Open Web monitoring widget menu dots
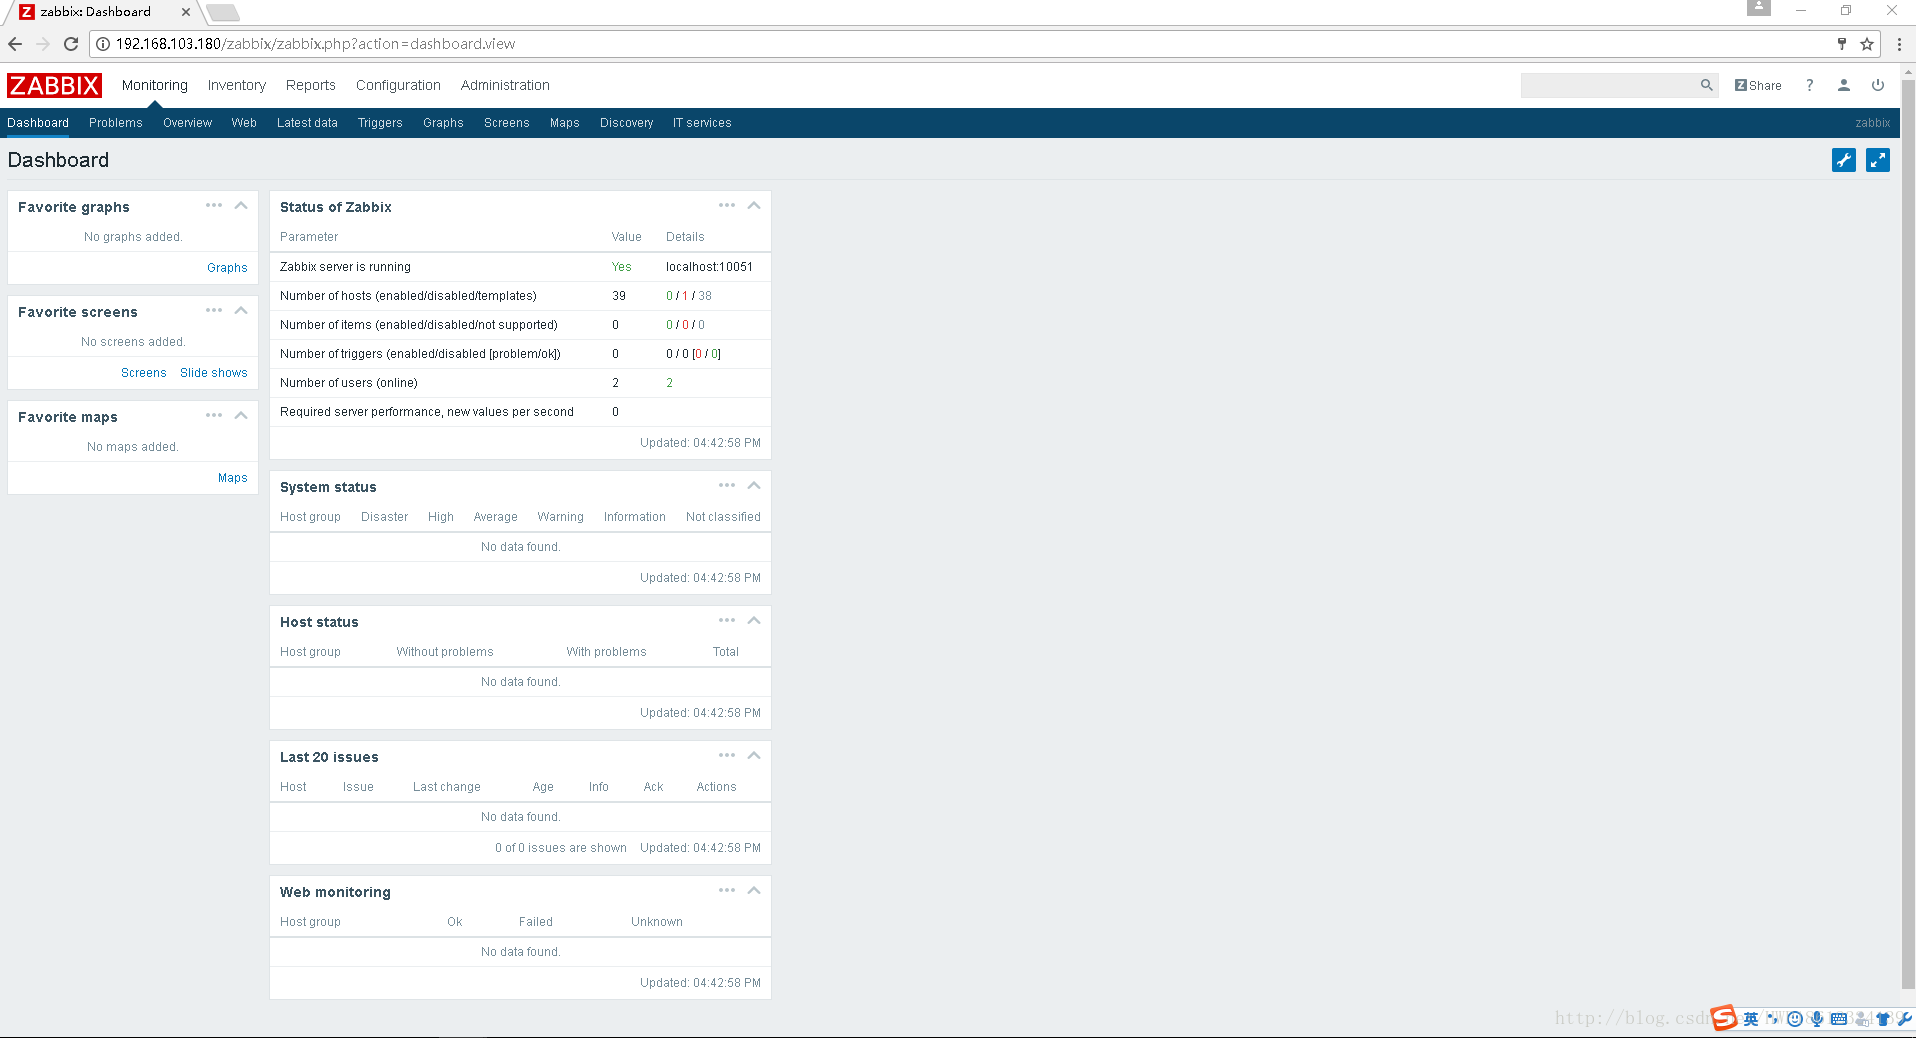The image size is (1916, 1038). pos(727,891)
